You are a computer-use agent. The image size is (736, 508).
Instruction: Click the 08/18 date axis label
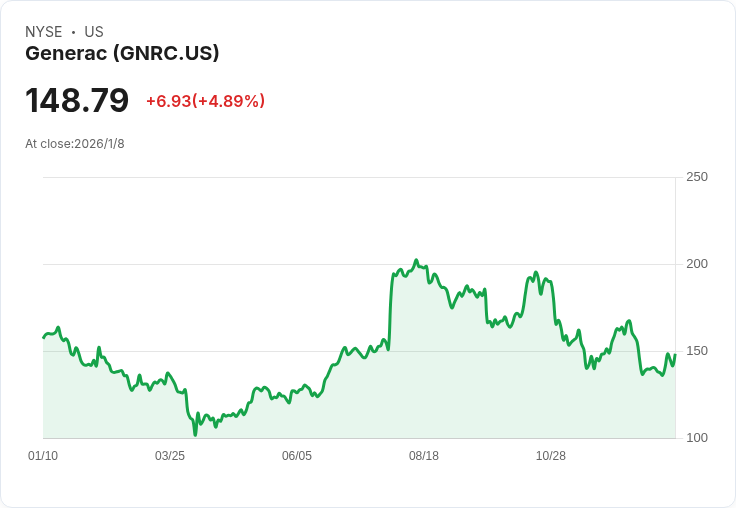point(424,456)
